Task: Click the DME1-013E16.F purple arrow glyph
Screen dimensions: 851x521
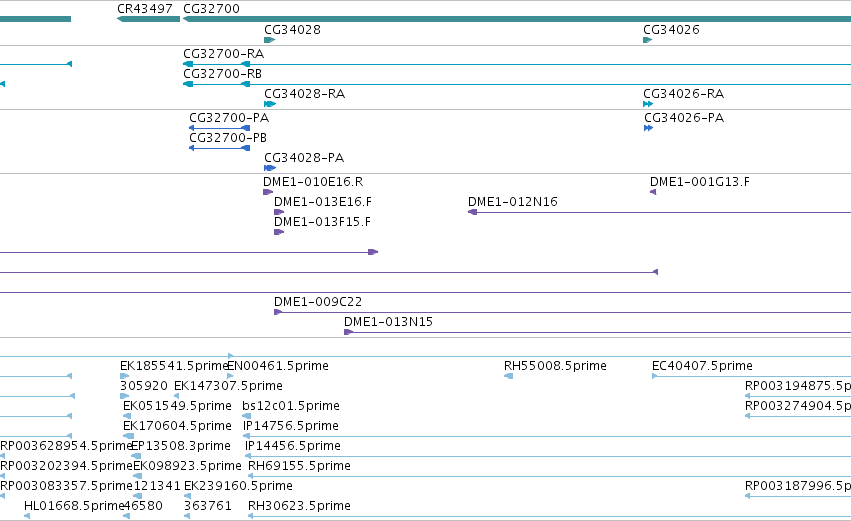Action: pos(279,212)
